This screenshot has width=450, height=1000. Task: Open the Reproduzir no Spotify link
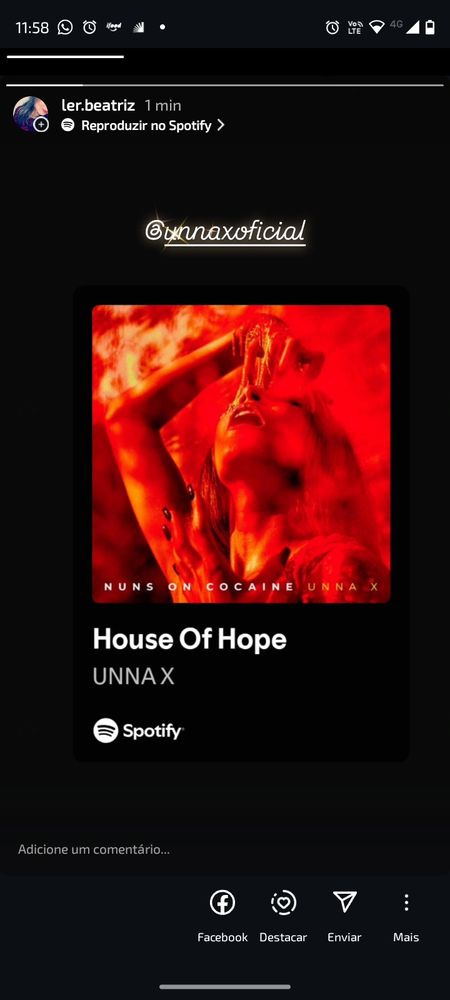click(x=146, y=126)
